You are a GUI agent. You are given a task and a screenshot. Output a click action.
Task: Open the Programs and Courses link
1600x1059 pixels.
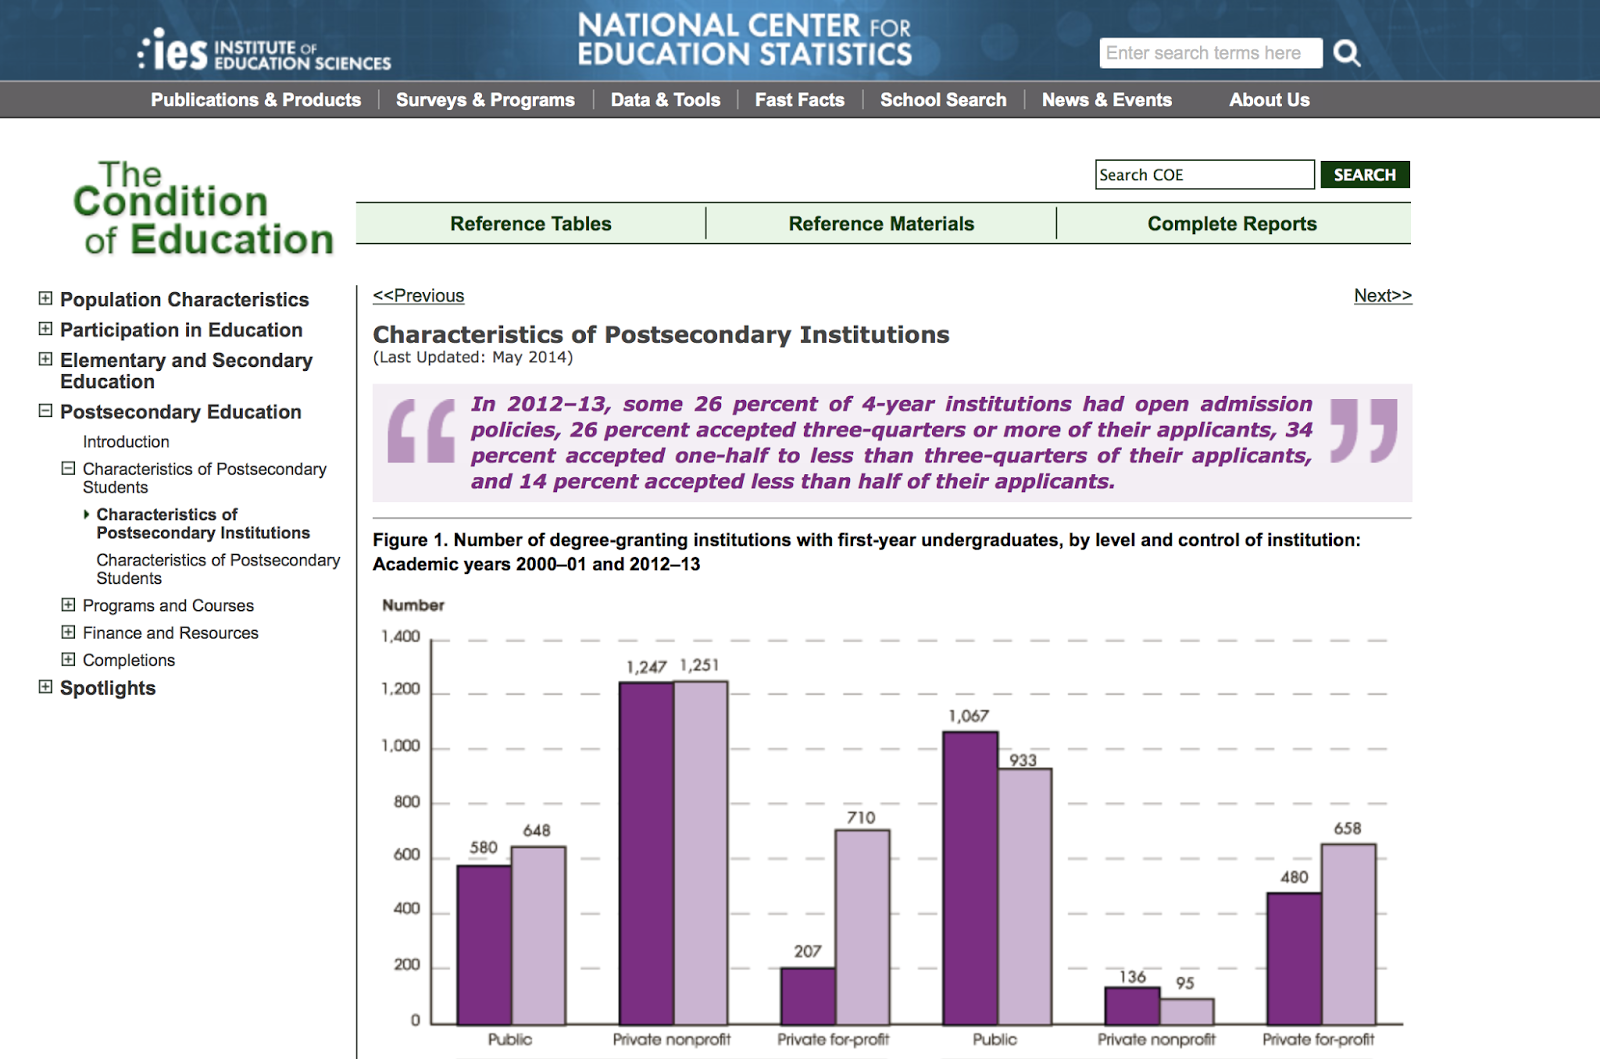tap(168, 606)
